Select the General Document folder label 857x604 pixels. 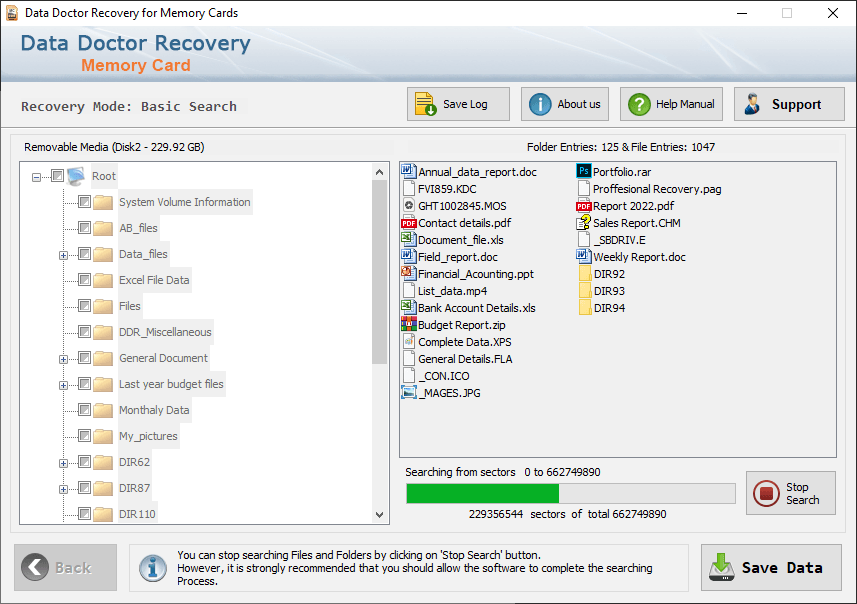coord(163,358)
